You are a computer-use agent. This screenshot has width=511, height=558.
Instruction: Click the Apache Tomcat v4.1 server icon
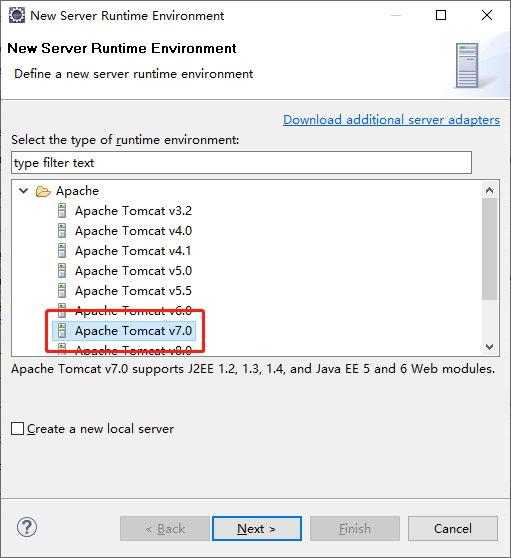(62, 251)
